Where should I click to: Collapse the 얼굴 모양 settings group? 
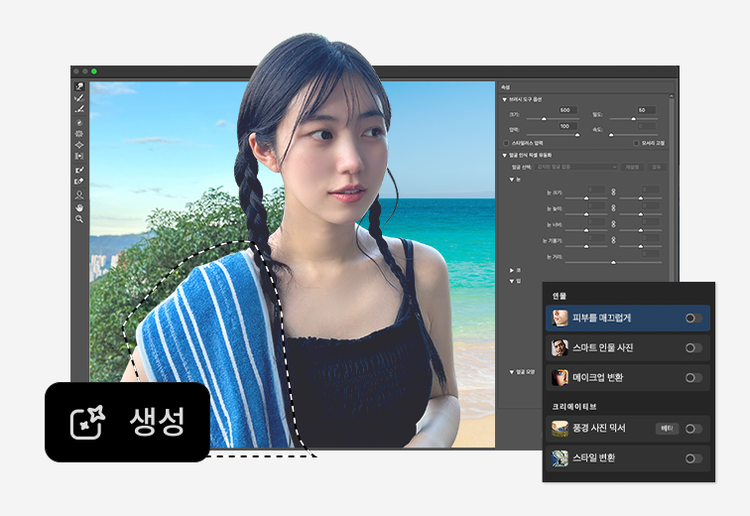512,372
